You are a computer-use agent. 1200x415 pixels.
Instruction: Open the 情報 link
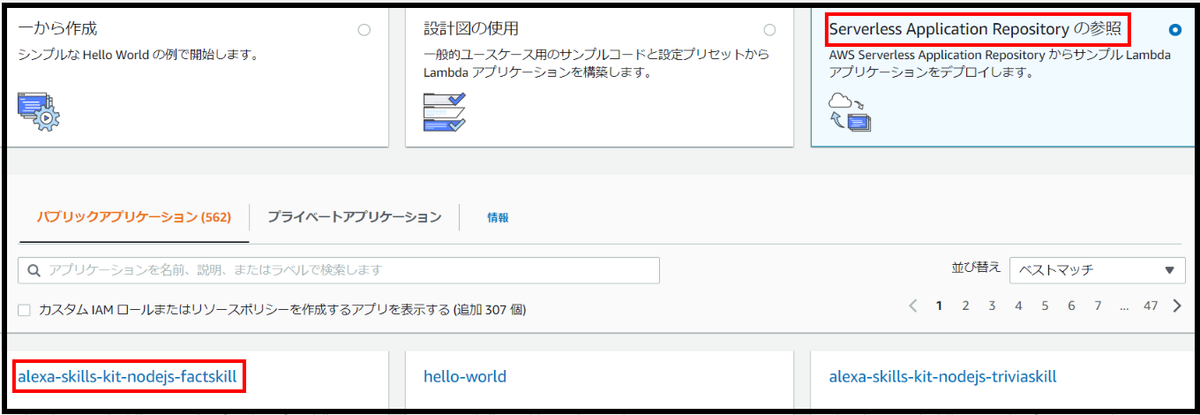498,217
